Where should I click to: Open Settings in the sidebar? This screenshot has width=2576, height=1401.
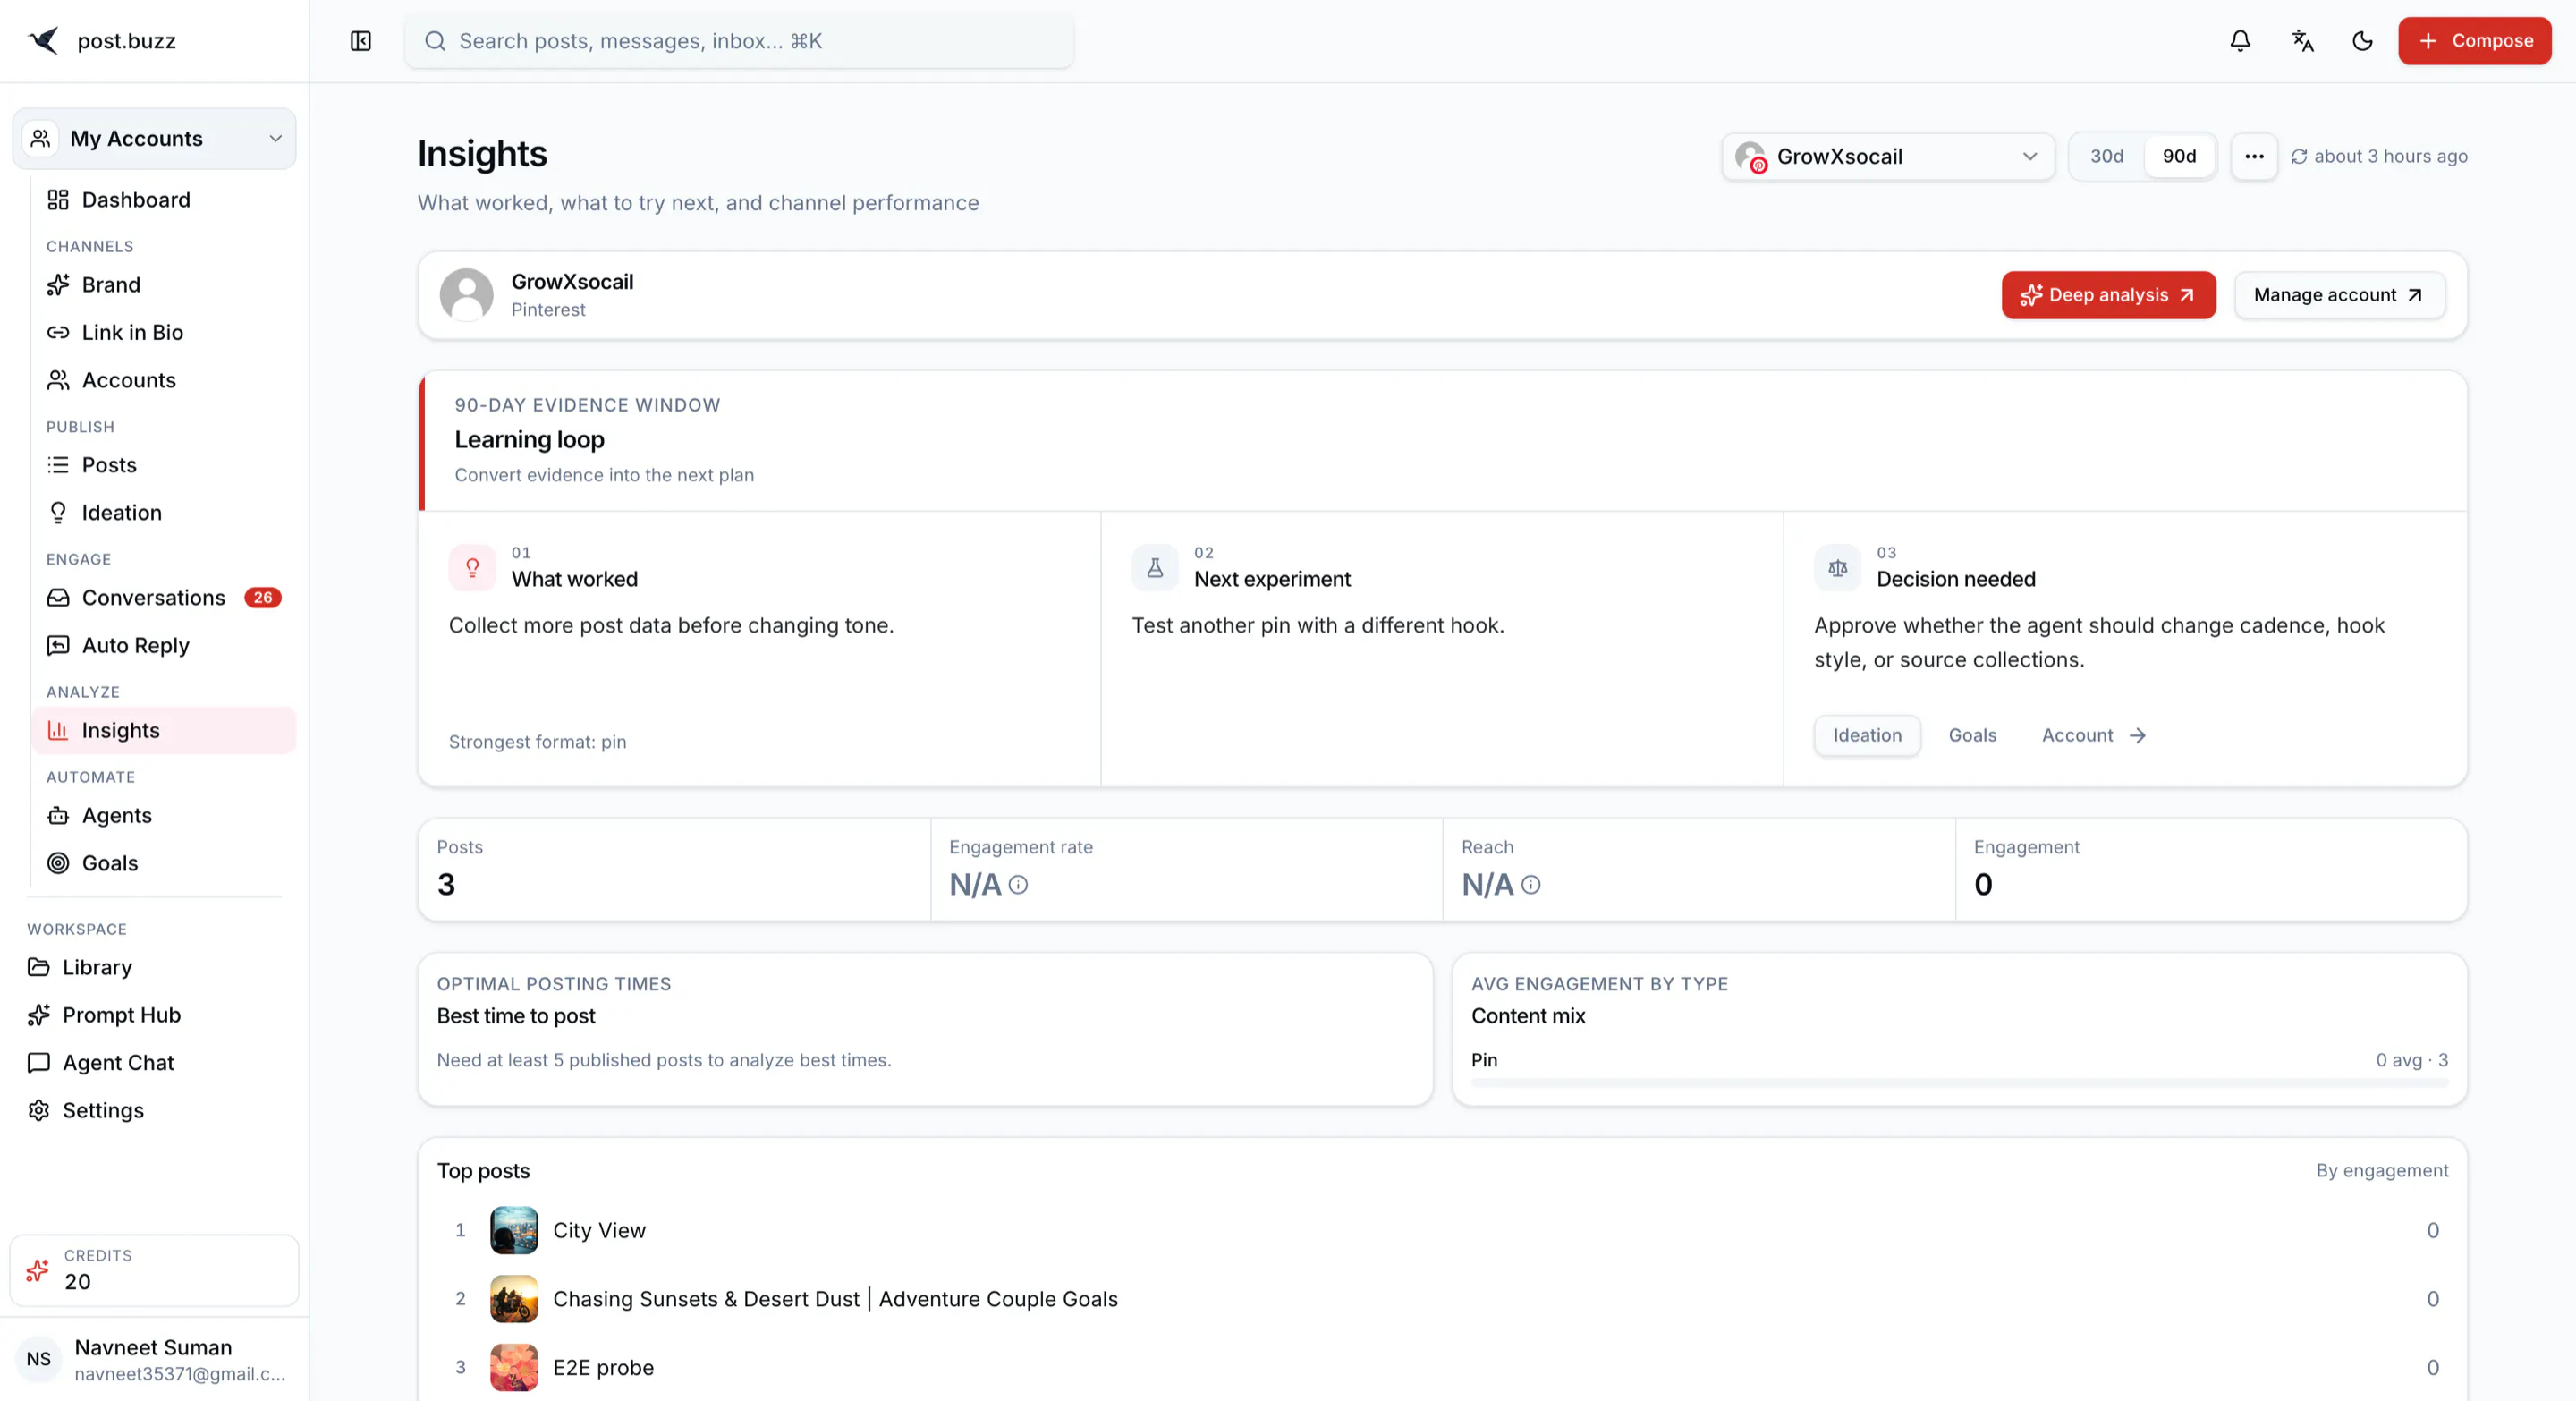point(154,1111)
